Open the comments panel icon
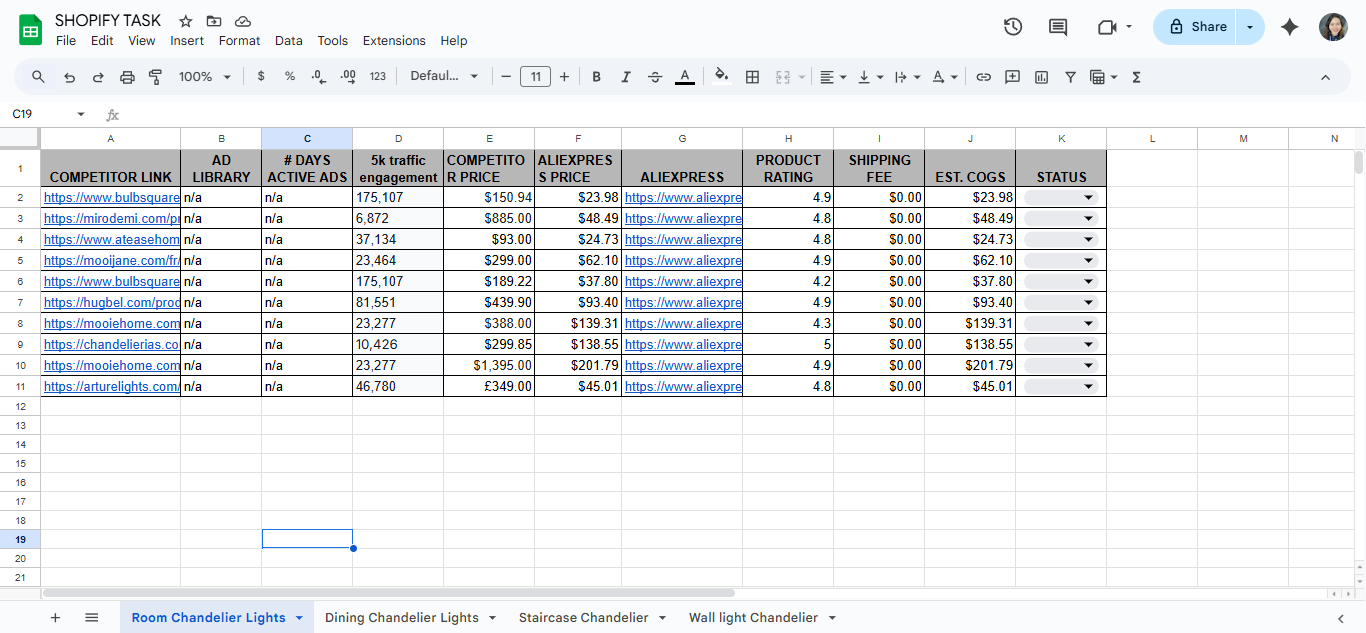1366x633 pixels. [x=1058, y=27]
